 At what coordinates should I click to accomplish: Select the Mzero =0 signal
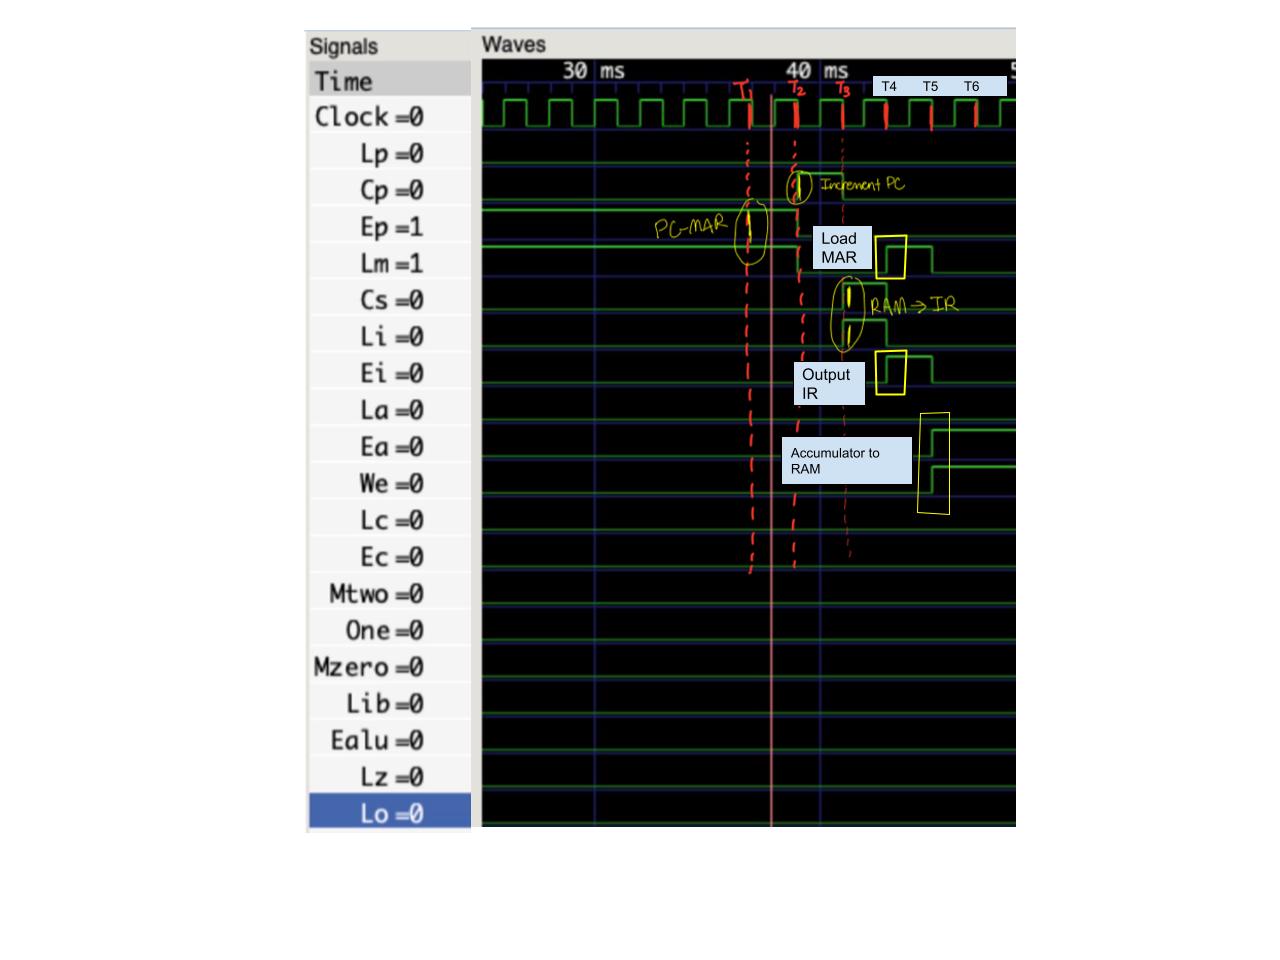click(x=390, y=667)
